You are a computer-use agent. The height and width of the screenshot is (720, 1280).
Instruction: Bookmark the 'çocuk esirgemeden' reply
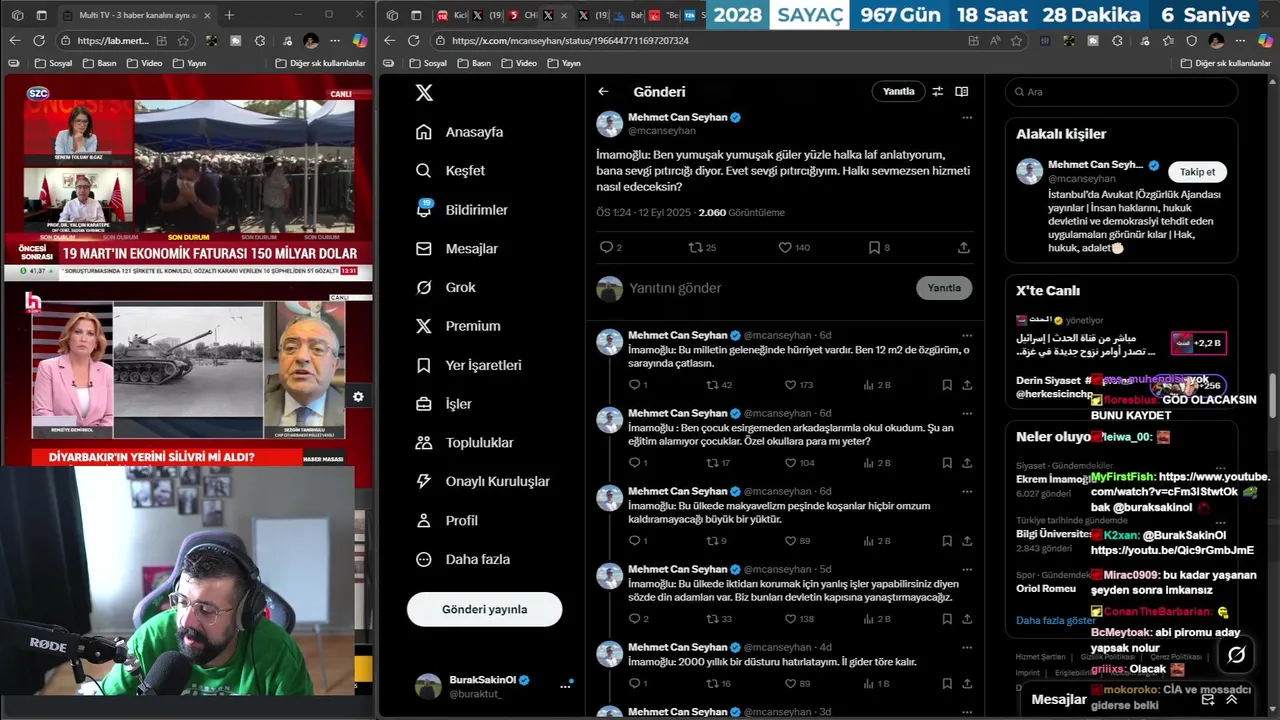click(947, 463)
